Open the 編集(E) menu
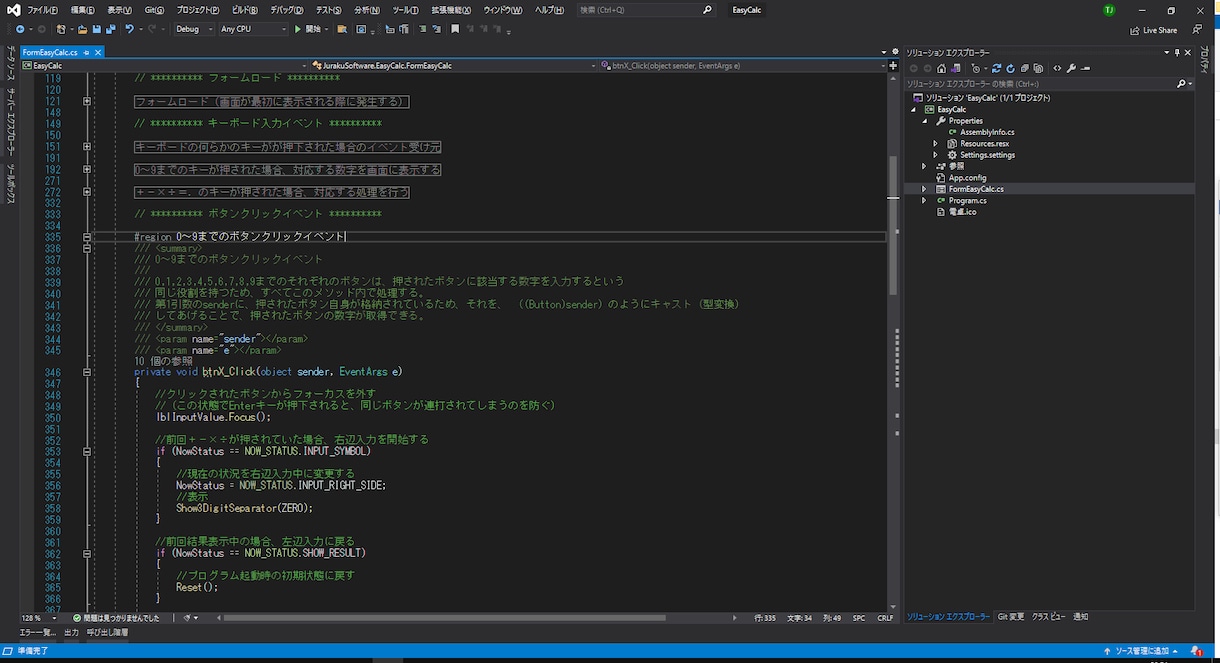This screenshot has width=1220, height=663. pyautogui.click(x=84, y=10)
